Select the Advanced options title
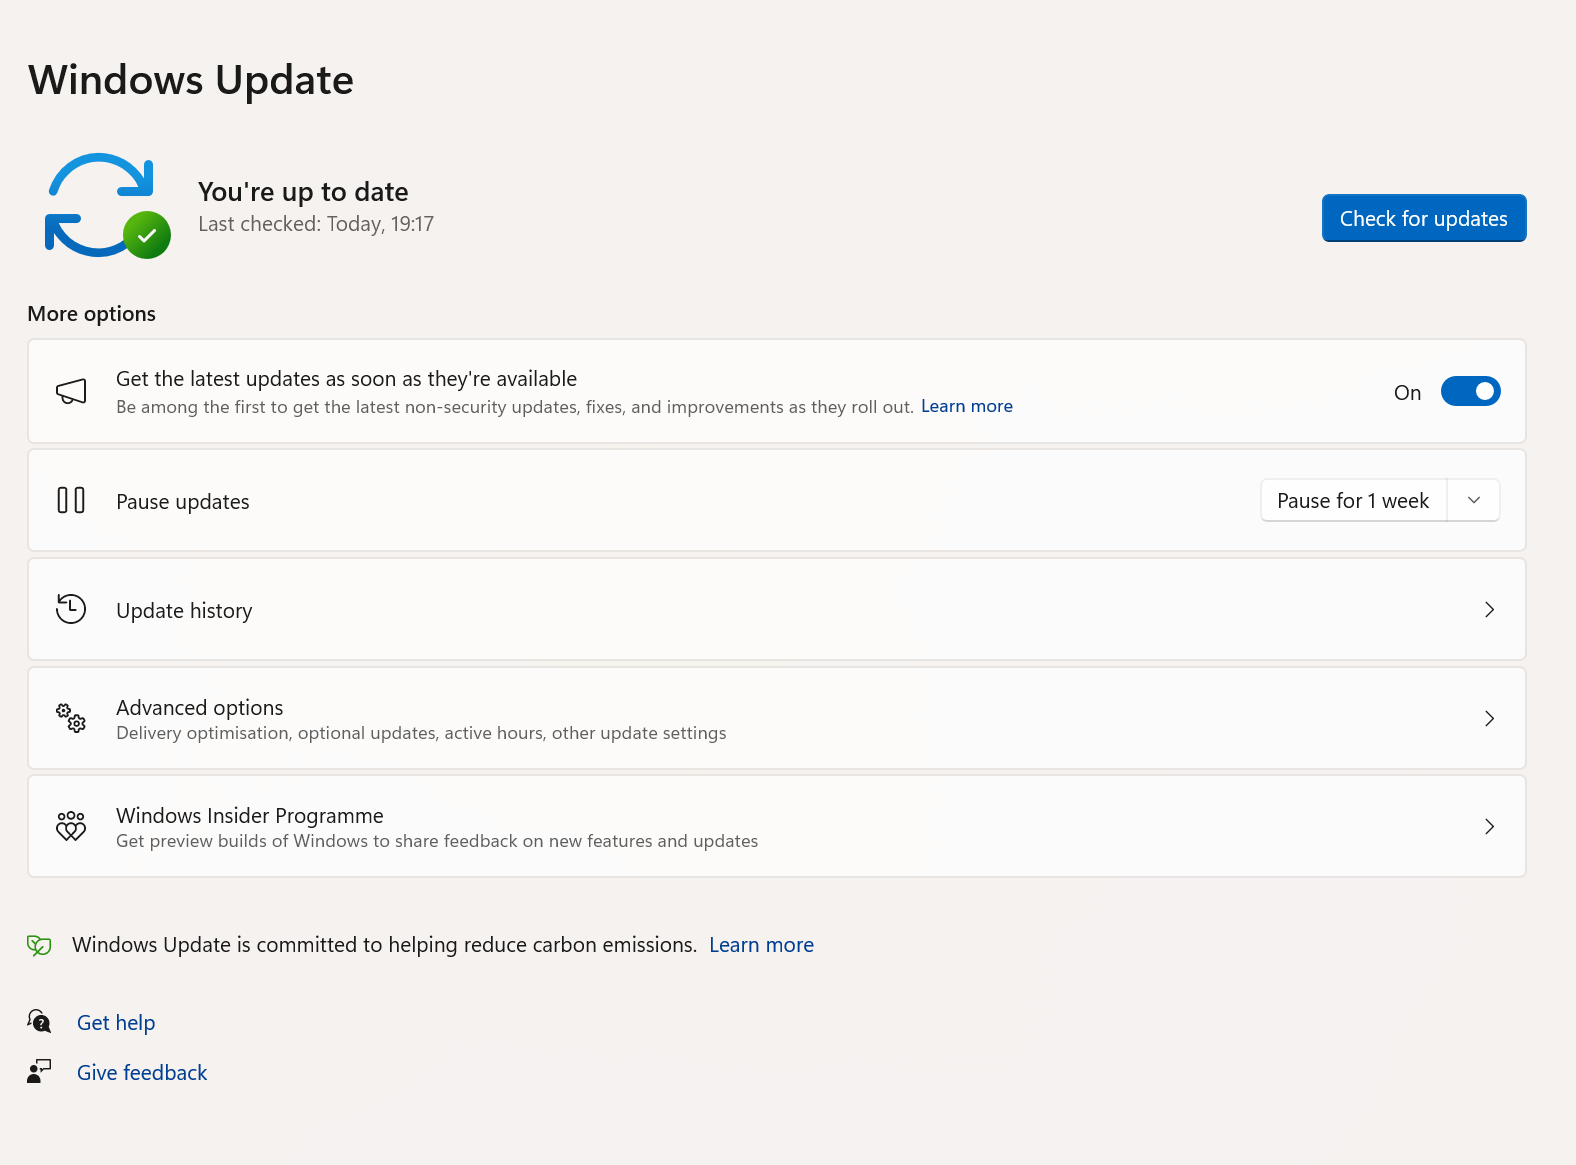1576x1165 pixels. tap(200, 707)
